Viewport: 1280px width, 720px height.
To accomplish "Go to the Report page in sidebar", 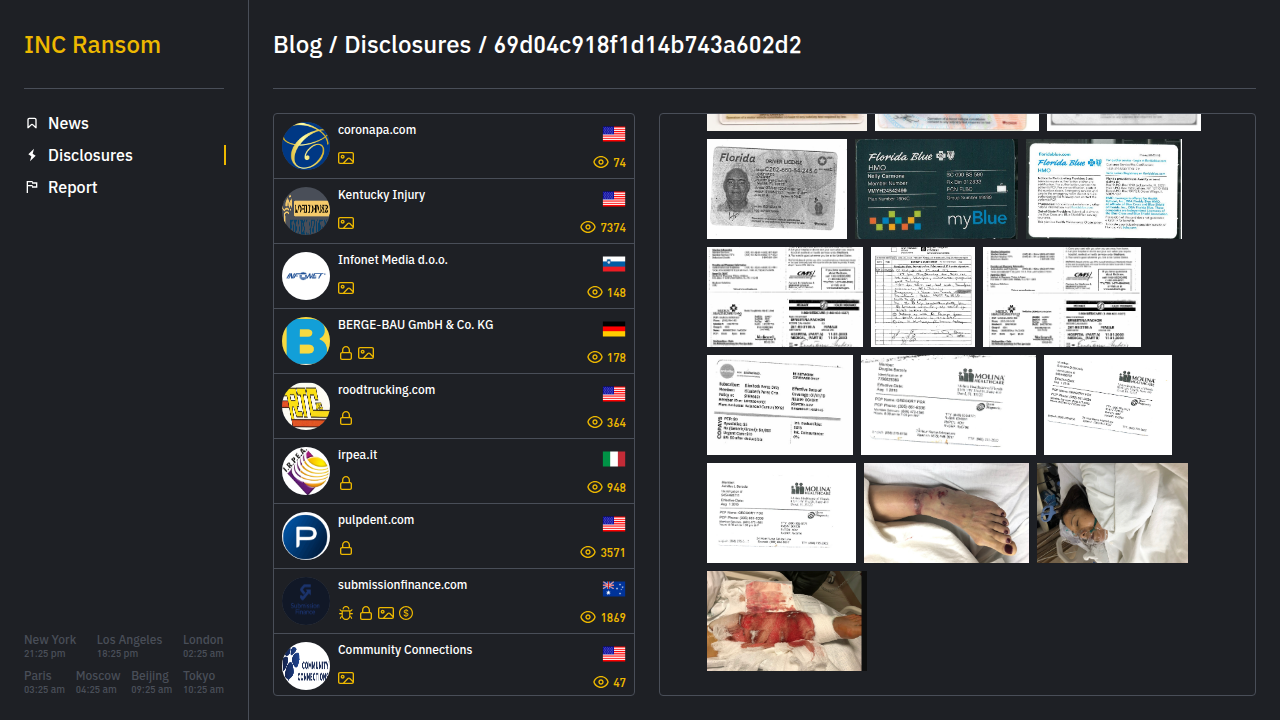I will coord(73,187).
